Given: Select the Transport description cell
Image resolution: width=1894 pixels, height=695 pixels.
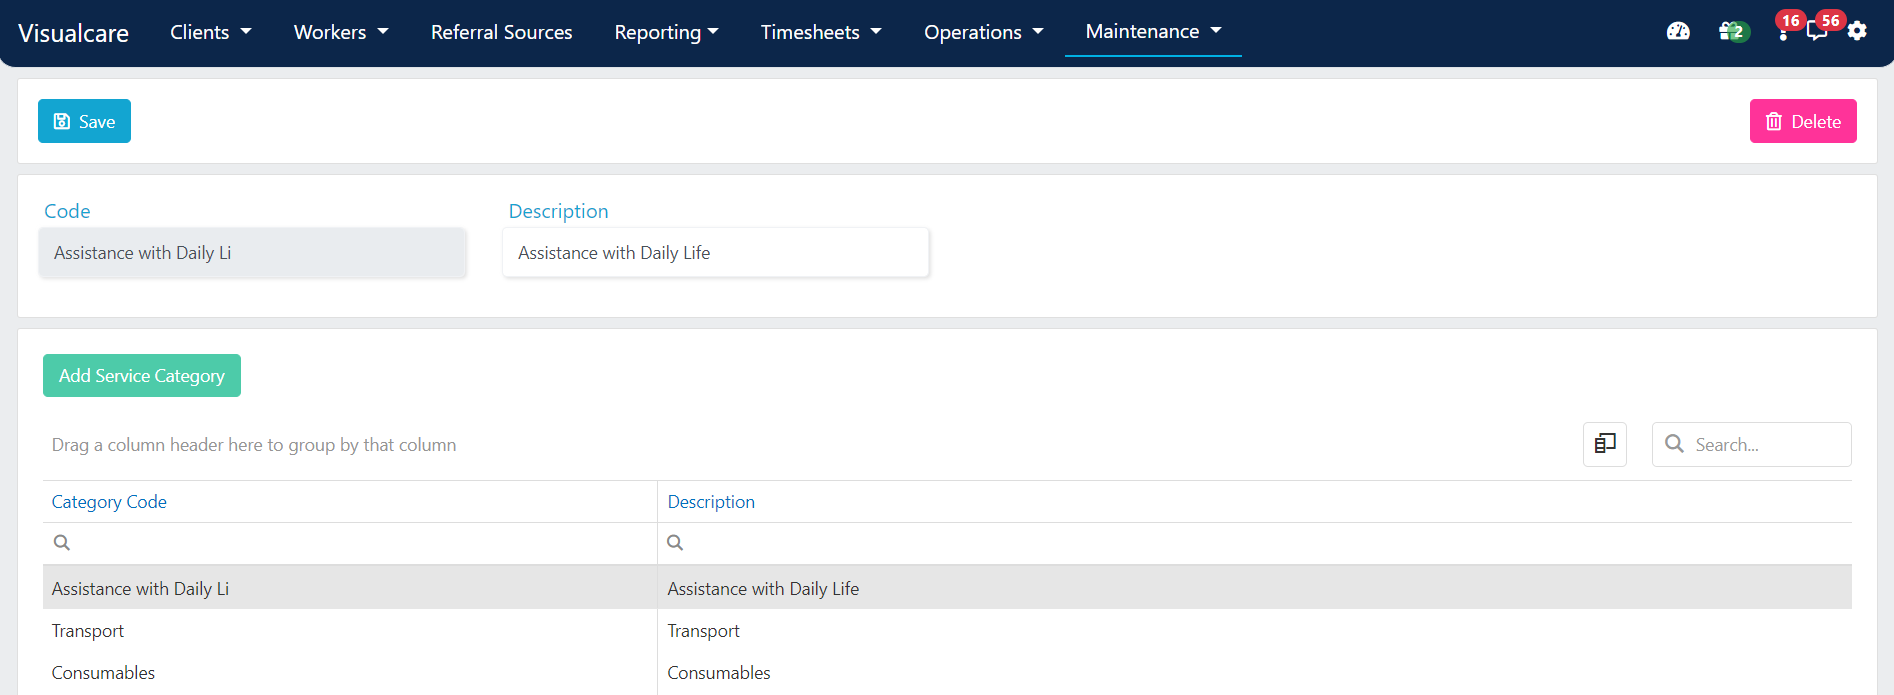Looking at the screenshot, I should coord(1255,630).
